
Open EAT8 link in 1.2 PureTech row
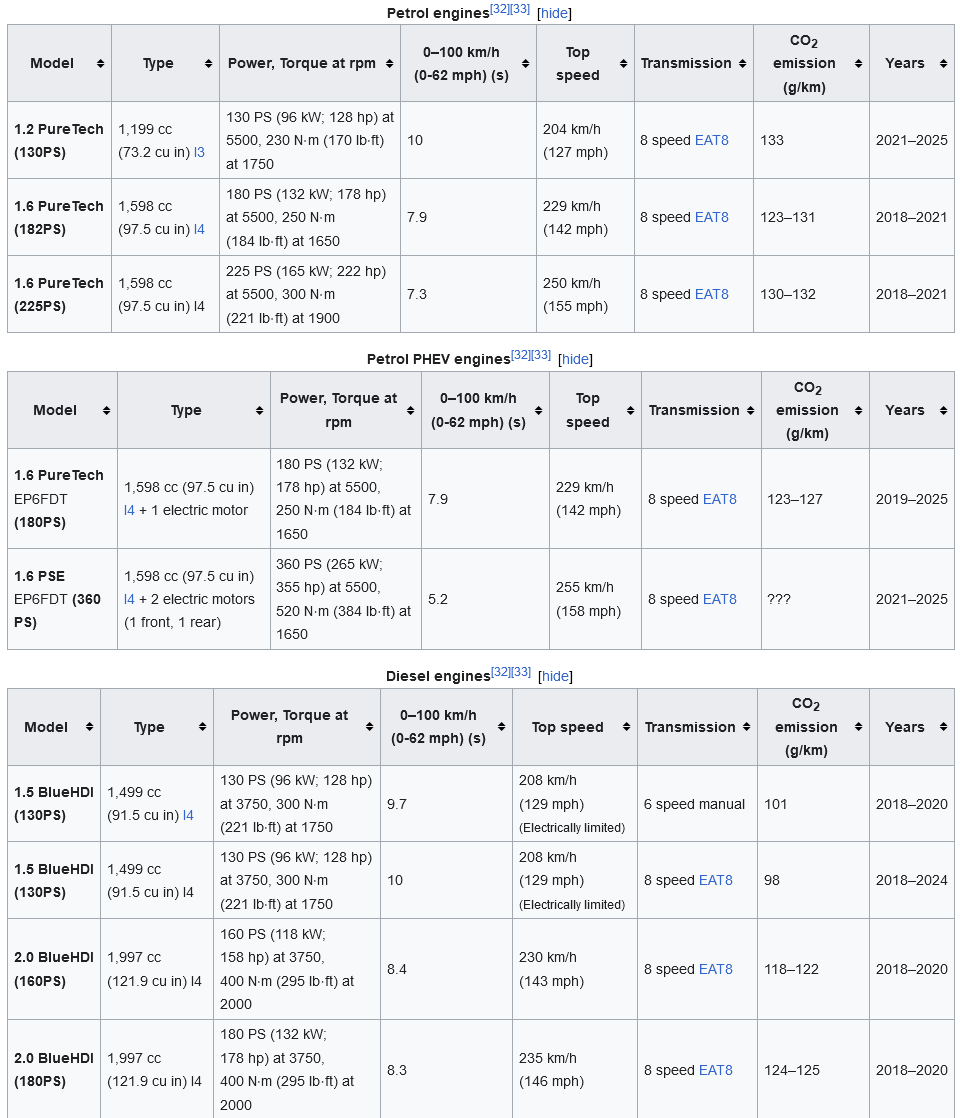[x=712, y=140]
